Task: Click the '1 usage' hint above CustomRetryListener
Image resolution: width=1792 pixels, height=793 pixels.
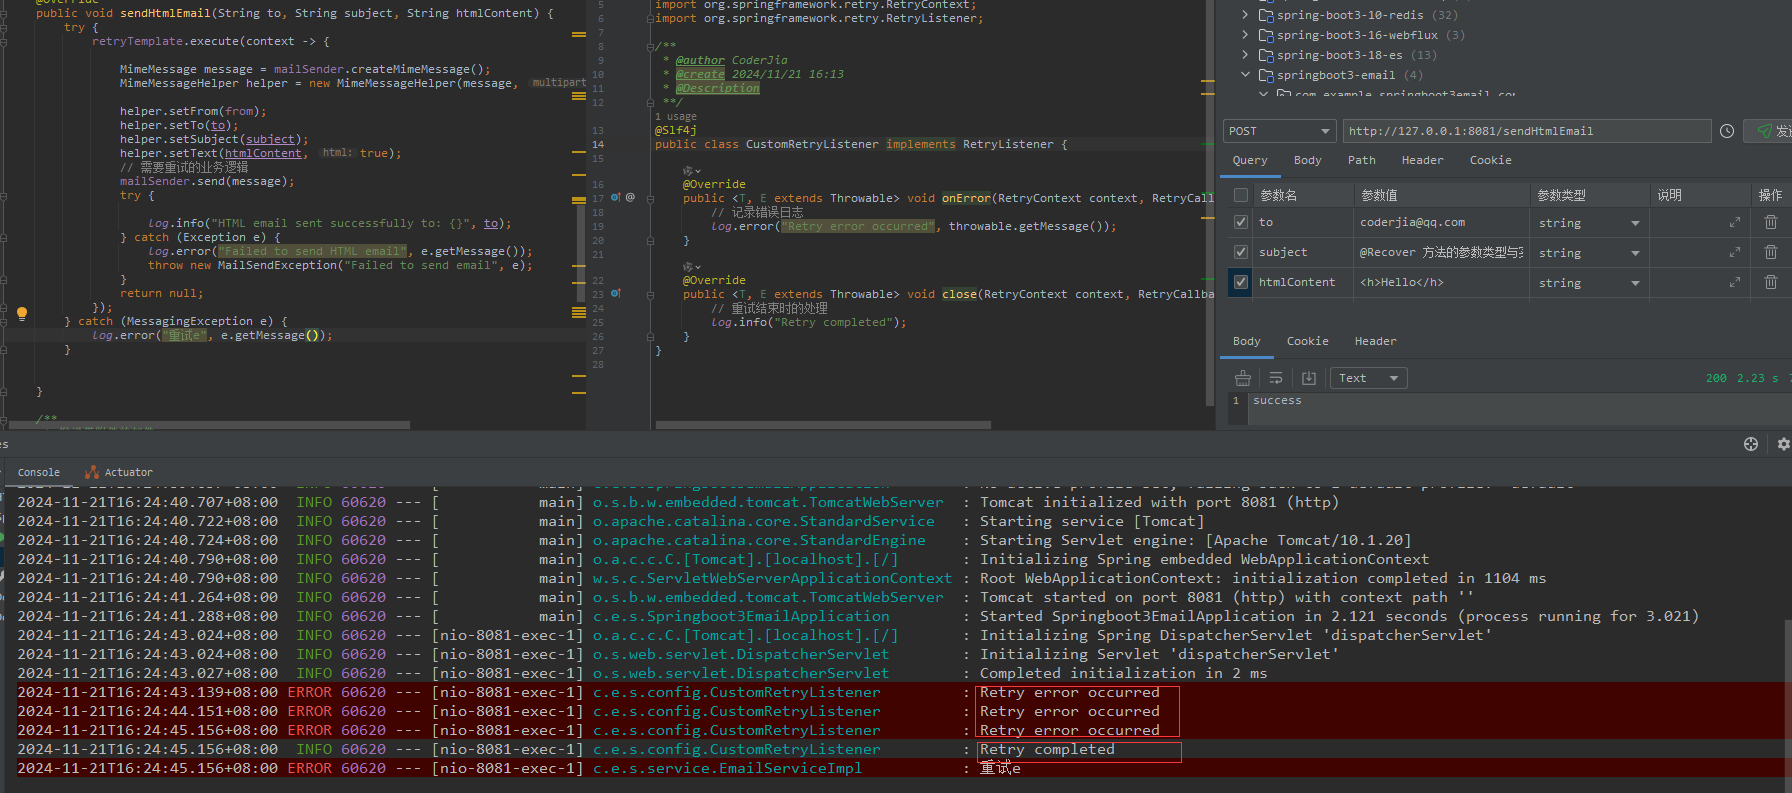Action: pyautogui.click(x=676, y=117)
